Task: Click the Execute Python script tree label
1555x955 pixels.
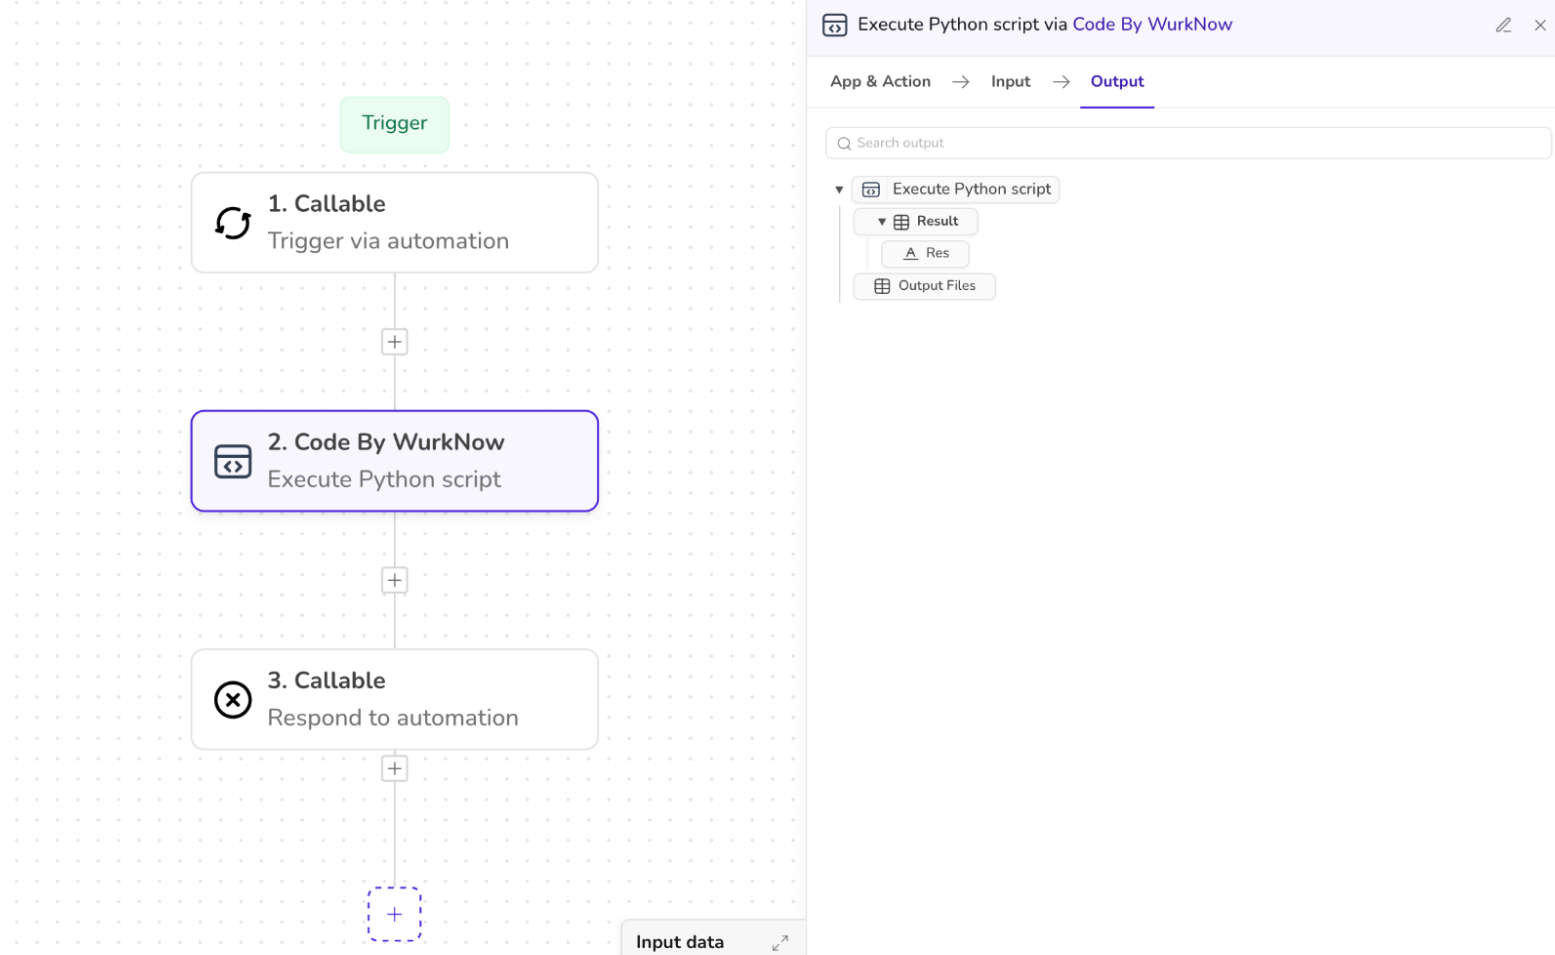Action: click(972, 189)
